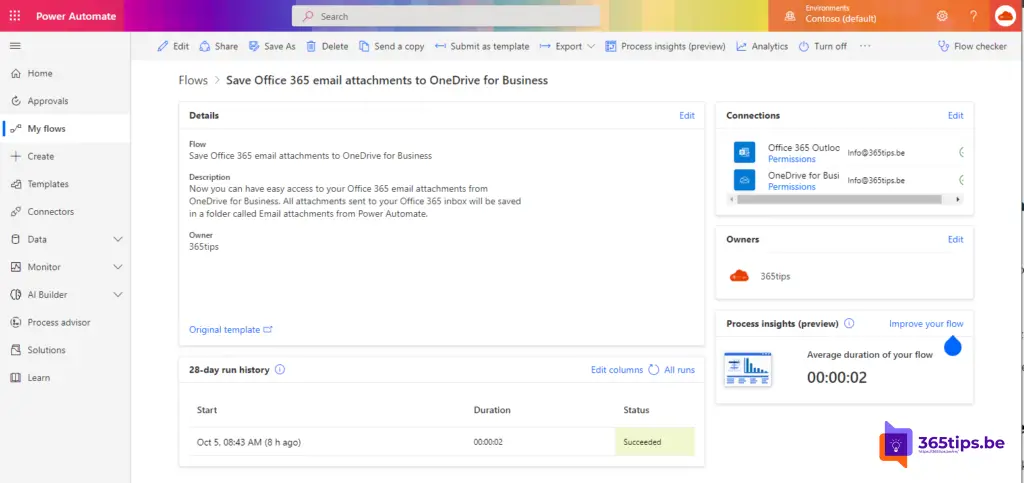Open the Oct 5, 08:43 AM run
This screenshot has height=483, width=1024.
[249, 442]
